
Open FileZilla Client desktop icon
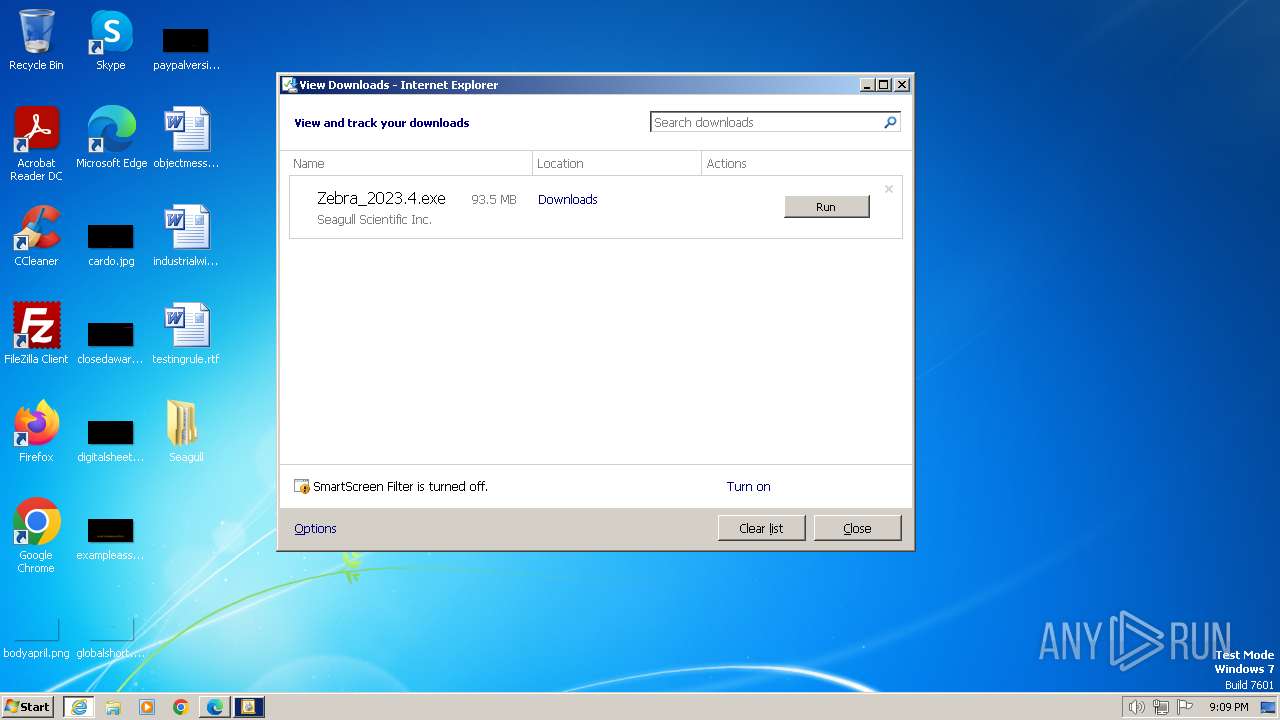point(36,333)
